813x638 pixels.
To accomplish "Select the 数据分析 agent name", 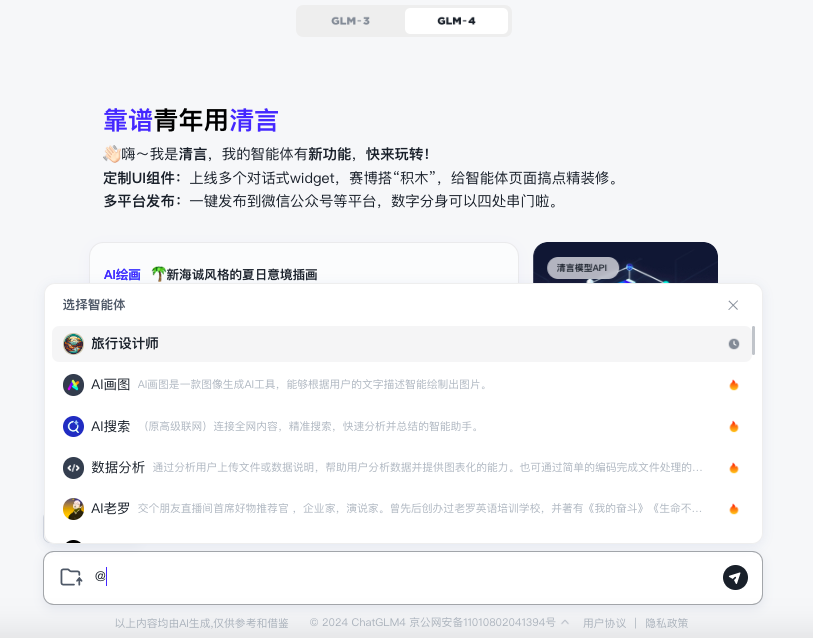I will tap(118, 467).
